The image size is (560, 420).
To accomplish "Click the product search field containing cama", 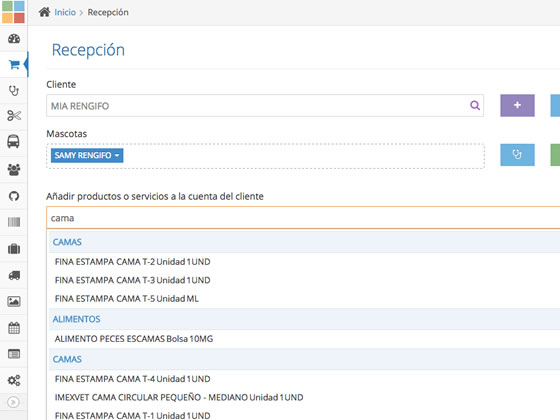I will click(x=303, y=218).
